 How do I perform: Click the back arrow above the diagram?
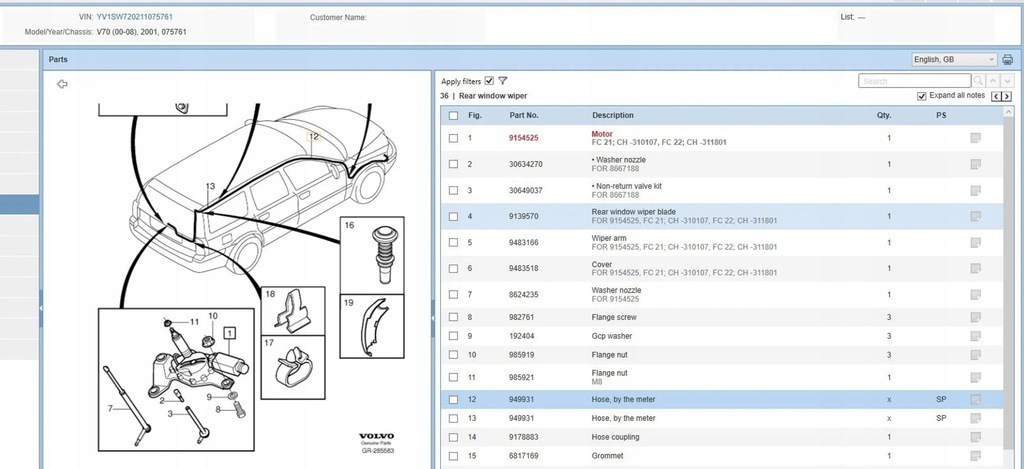[x=62, y=84]
